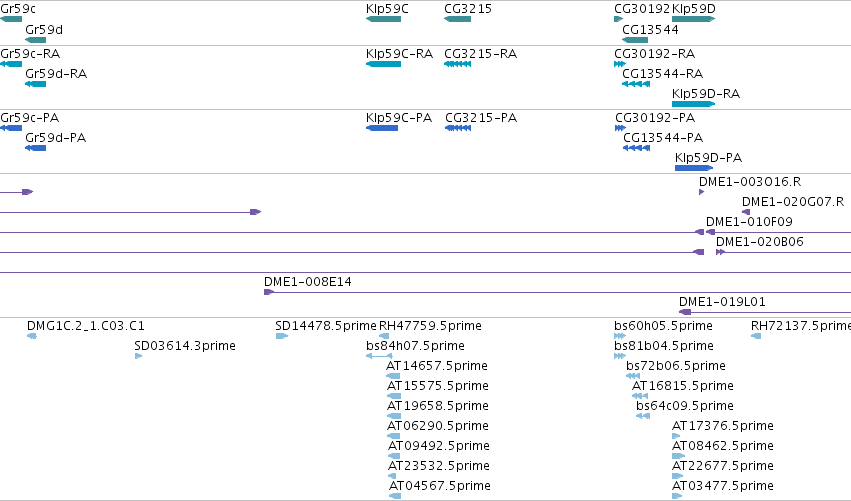Click the CG3215 gene feature
Screen dimensions: 851x501
point(457,19)
